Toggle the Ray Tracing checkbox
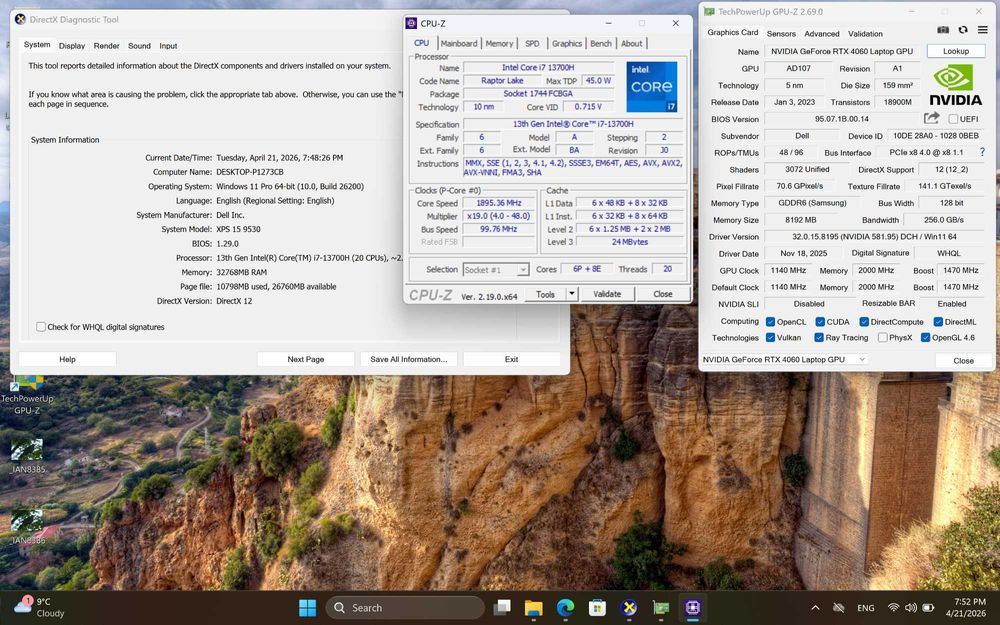1000x625 pixels. pos(819,337)
